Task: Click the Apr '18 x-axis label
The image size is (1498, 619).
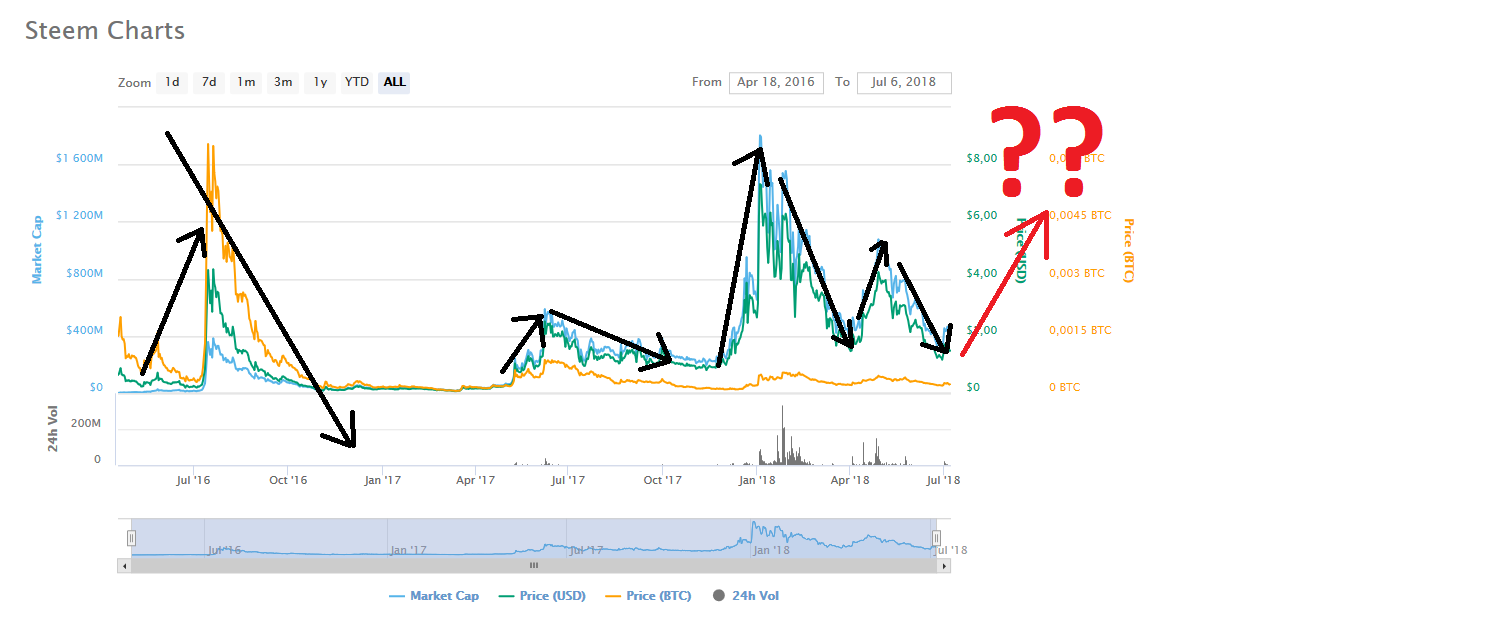Action: point(850,480)
